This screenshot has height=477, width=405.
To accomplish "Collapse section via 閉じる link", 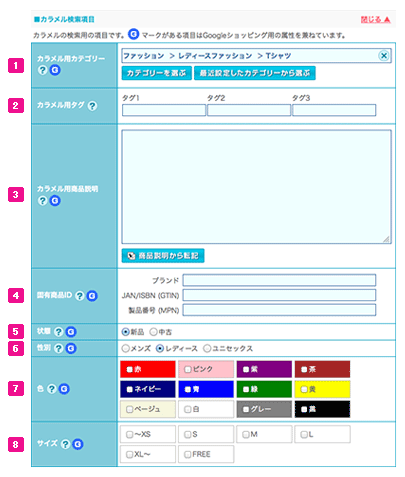I will tap(375, 20).
